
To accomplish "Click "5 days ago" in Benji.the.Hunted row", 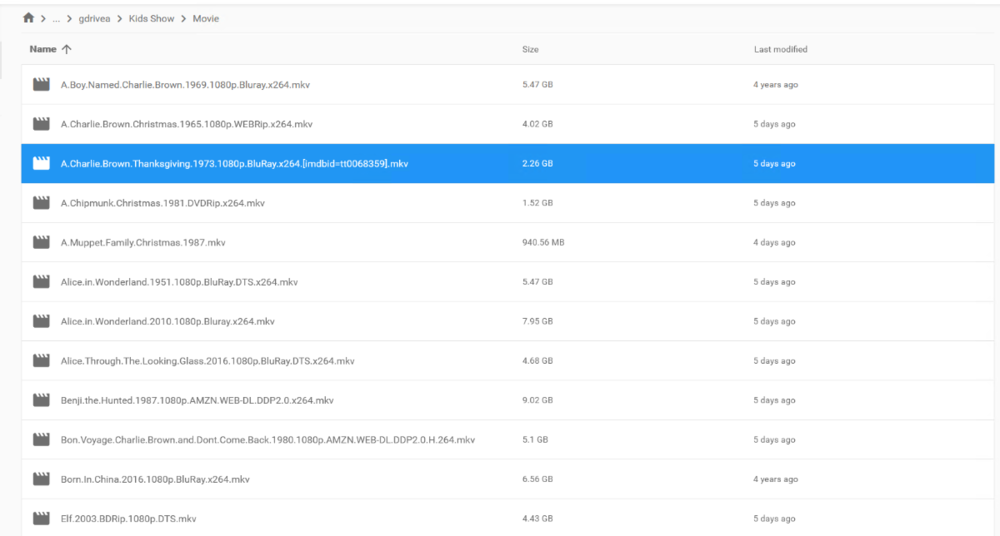I will coord(774,400).
